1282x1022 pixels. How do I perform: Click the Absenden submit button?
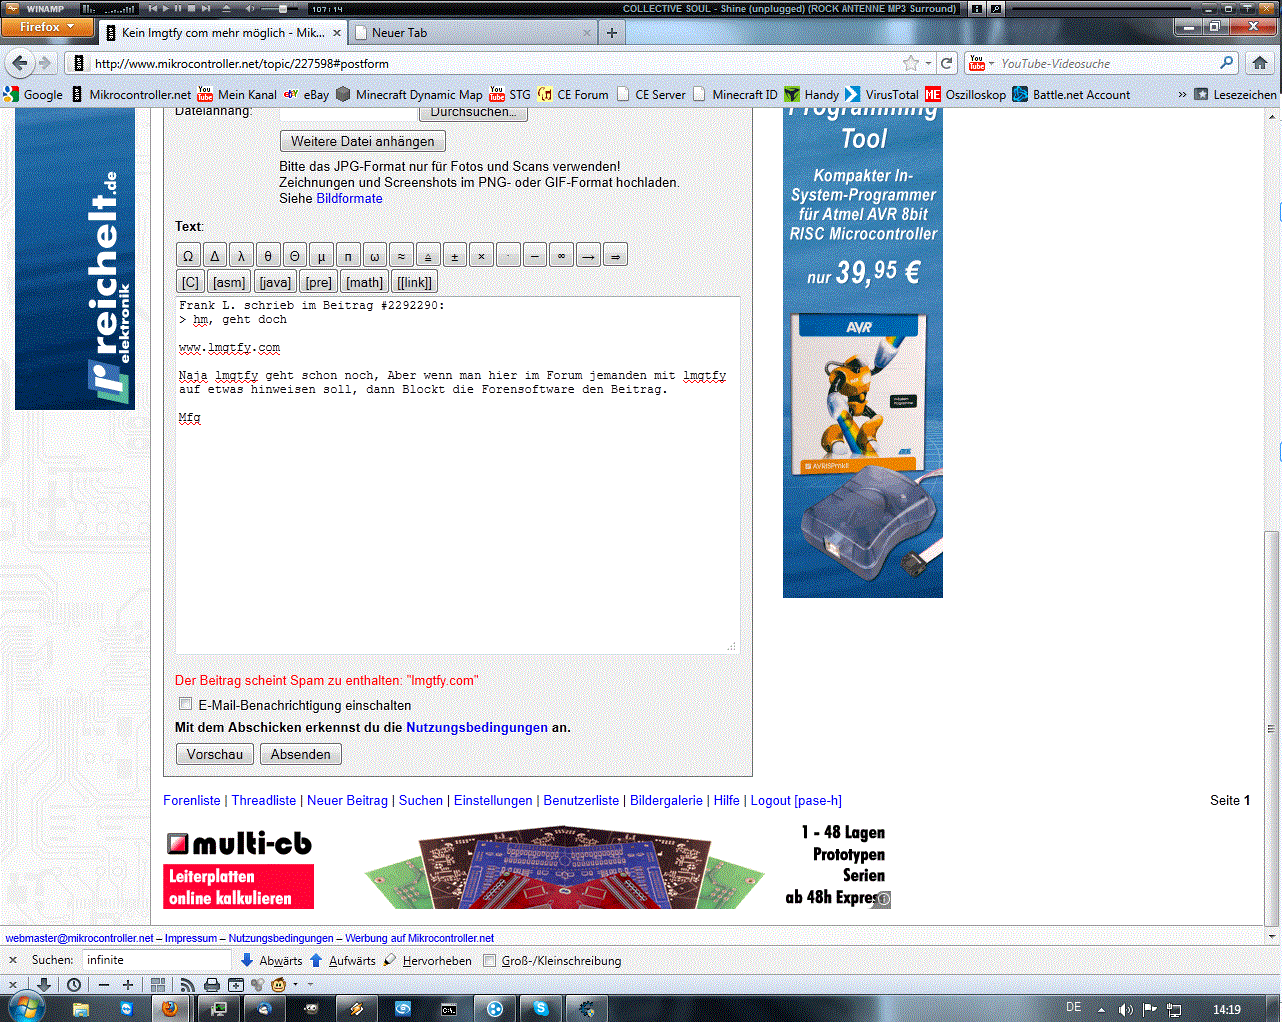[x=300, y=754]
